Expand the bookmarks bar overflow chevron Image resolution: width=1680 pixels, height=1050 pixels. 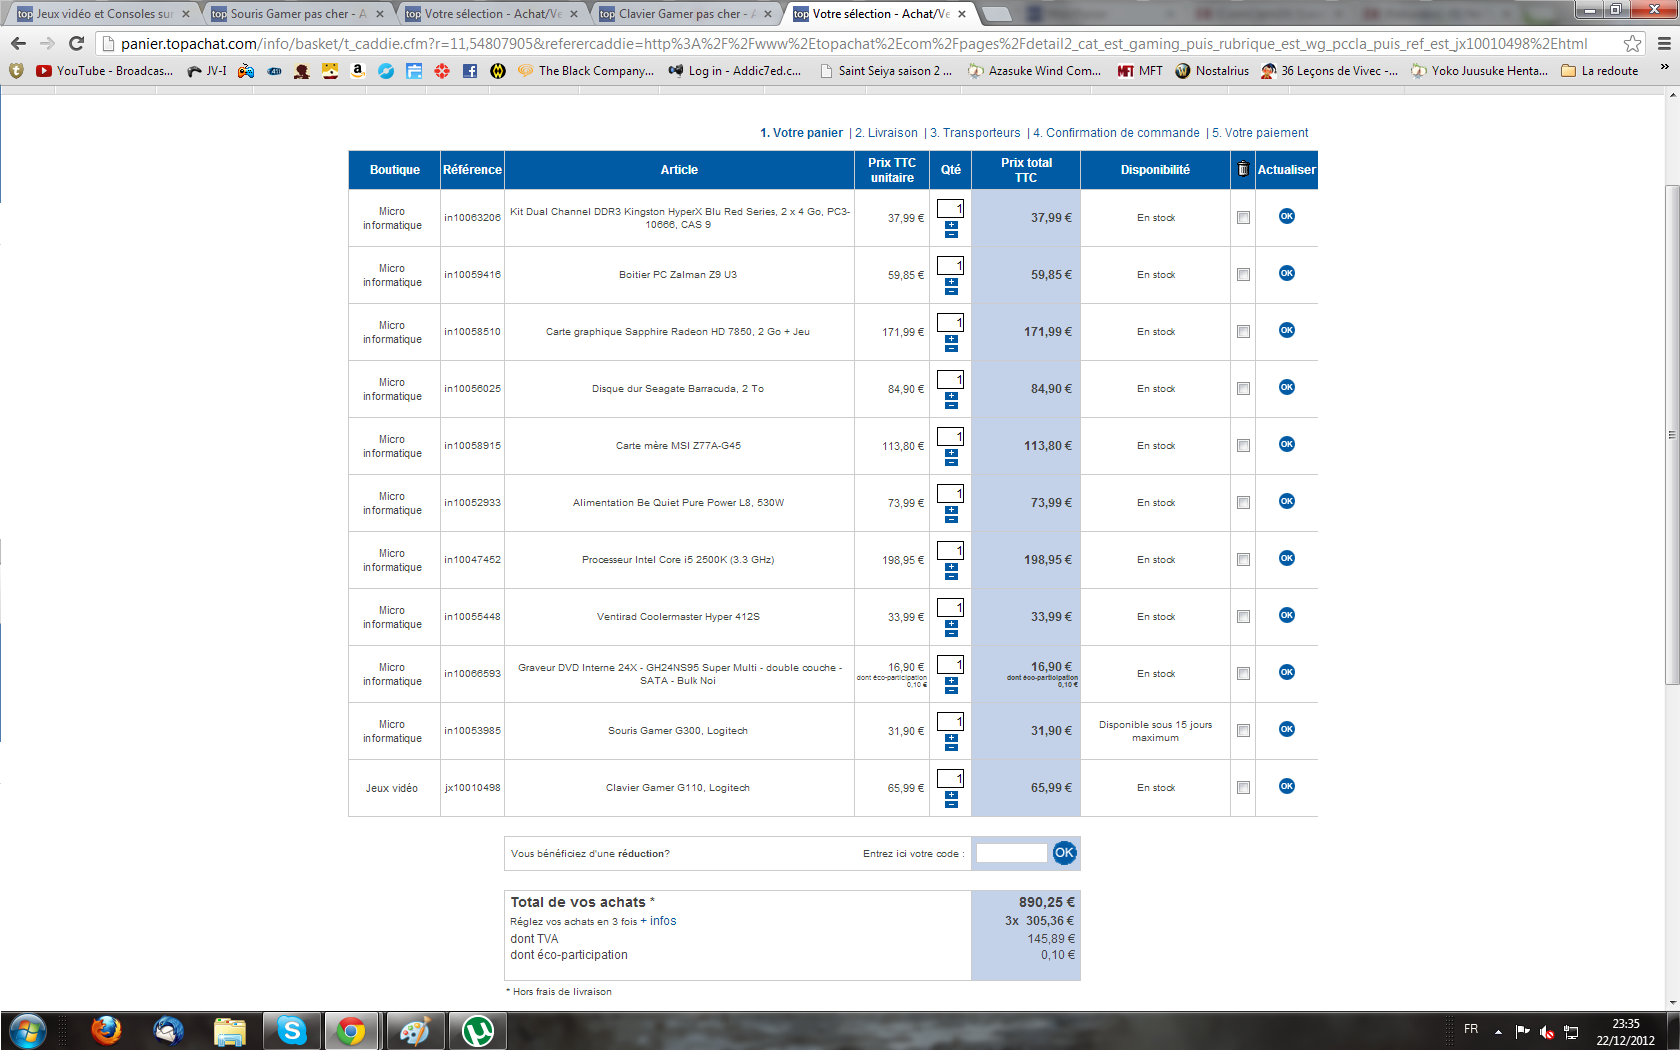(1664, 67)
